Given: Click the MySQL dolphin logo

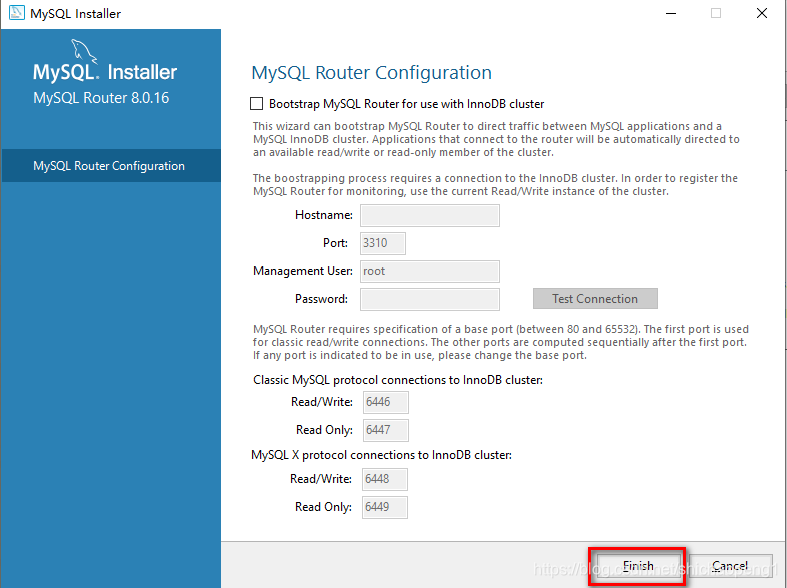Looking at the screenshot, I should point(83,51).
